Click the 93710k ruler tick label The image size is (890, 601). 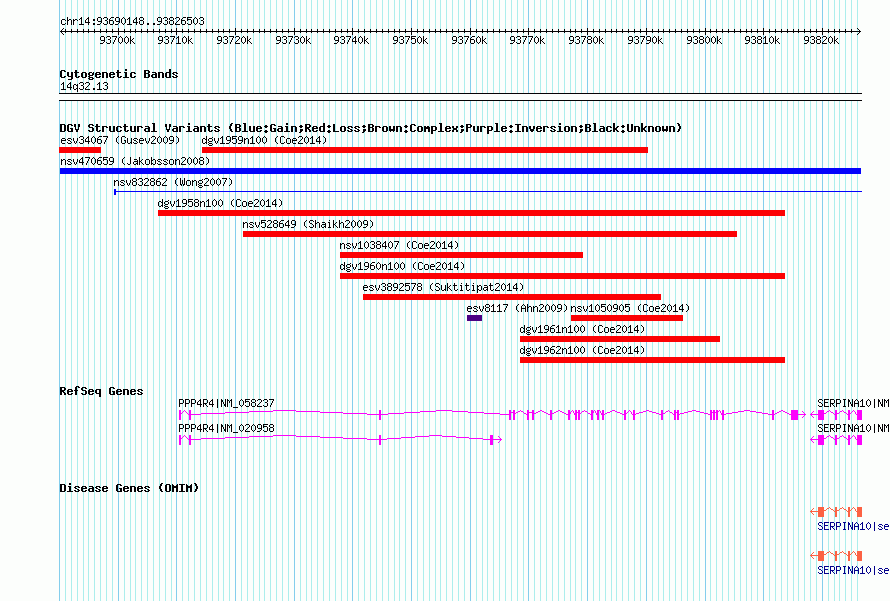point(175,40)
